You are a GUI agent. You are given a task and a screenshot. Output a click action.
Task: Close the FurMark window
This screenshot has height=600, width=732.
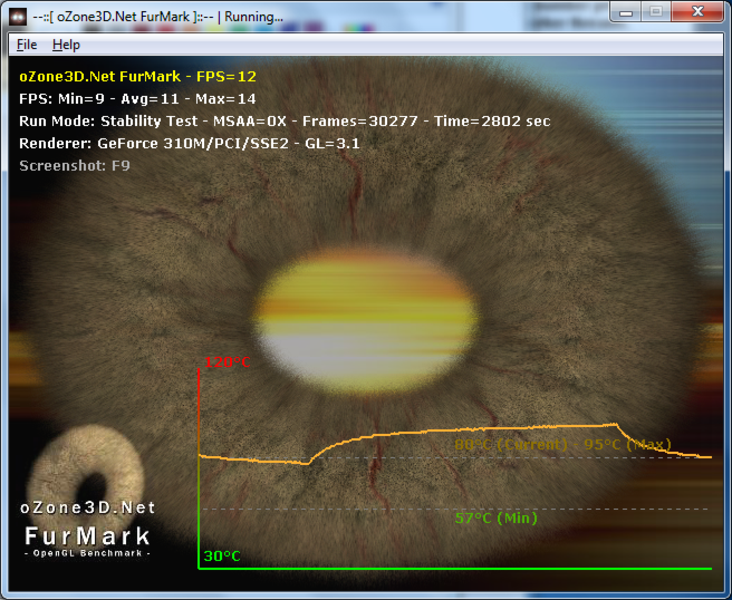point(698,12)
